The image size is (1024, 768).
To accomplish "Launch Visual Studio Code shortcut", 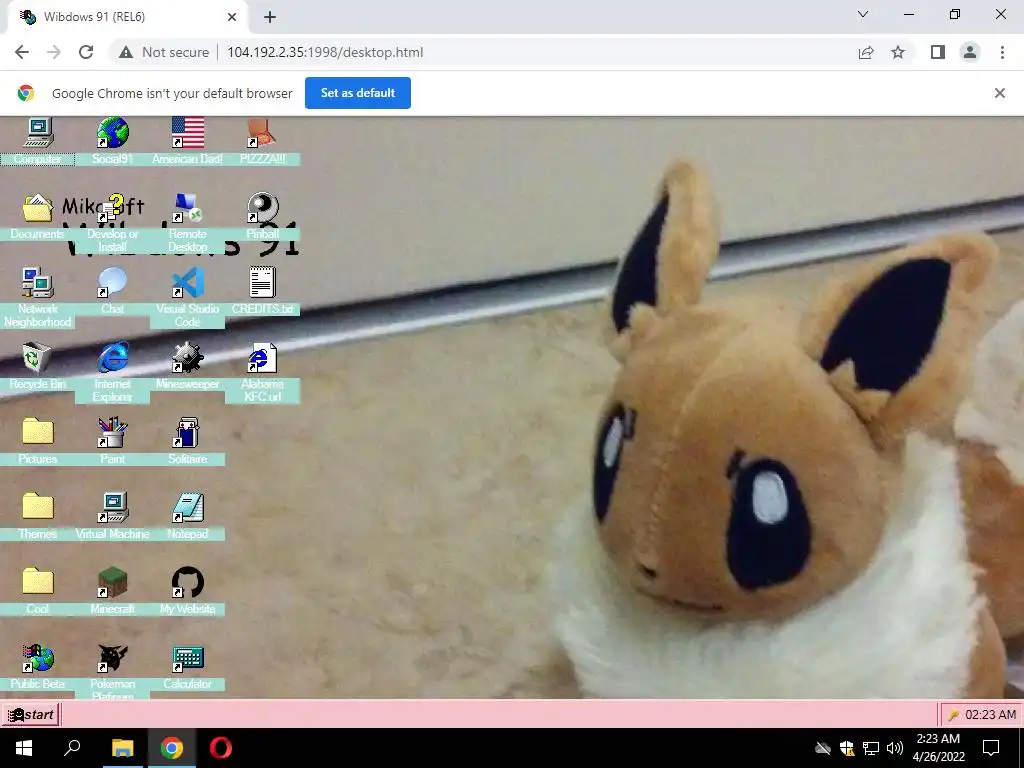I will 187,283.
